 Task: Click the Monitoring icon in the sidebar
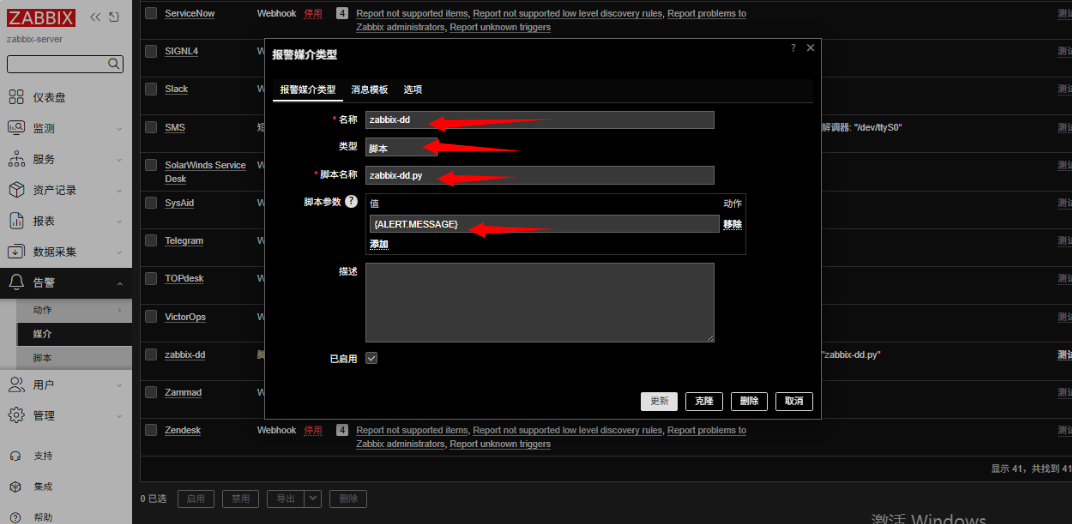point(16,128)
